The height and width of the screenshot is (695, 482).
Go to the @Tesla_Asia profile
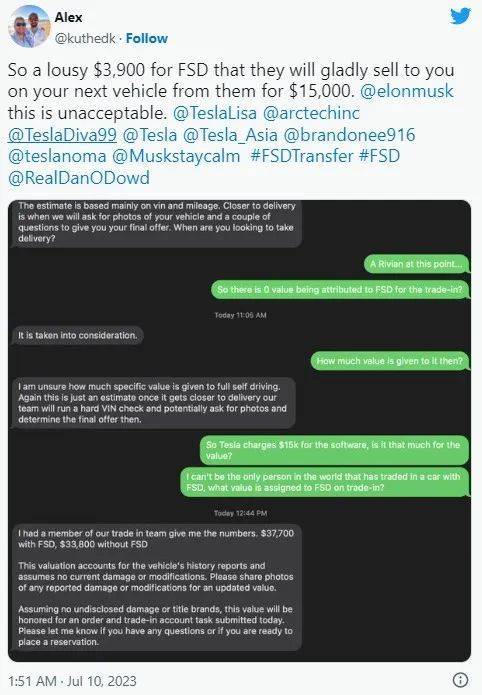[230, 135]
